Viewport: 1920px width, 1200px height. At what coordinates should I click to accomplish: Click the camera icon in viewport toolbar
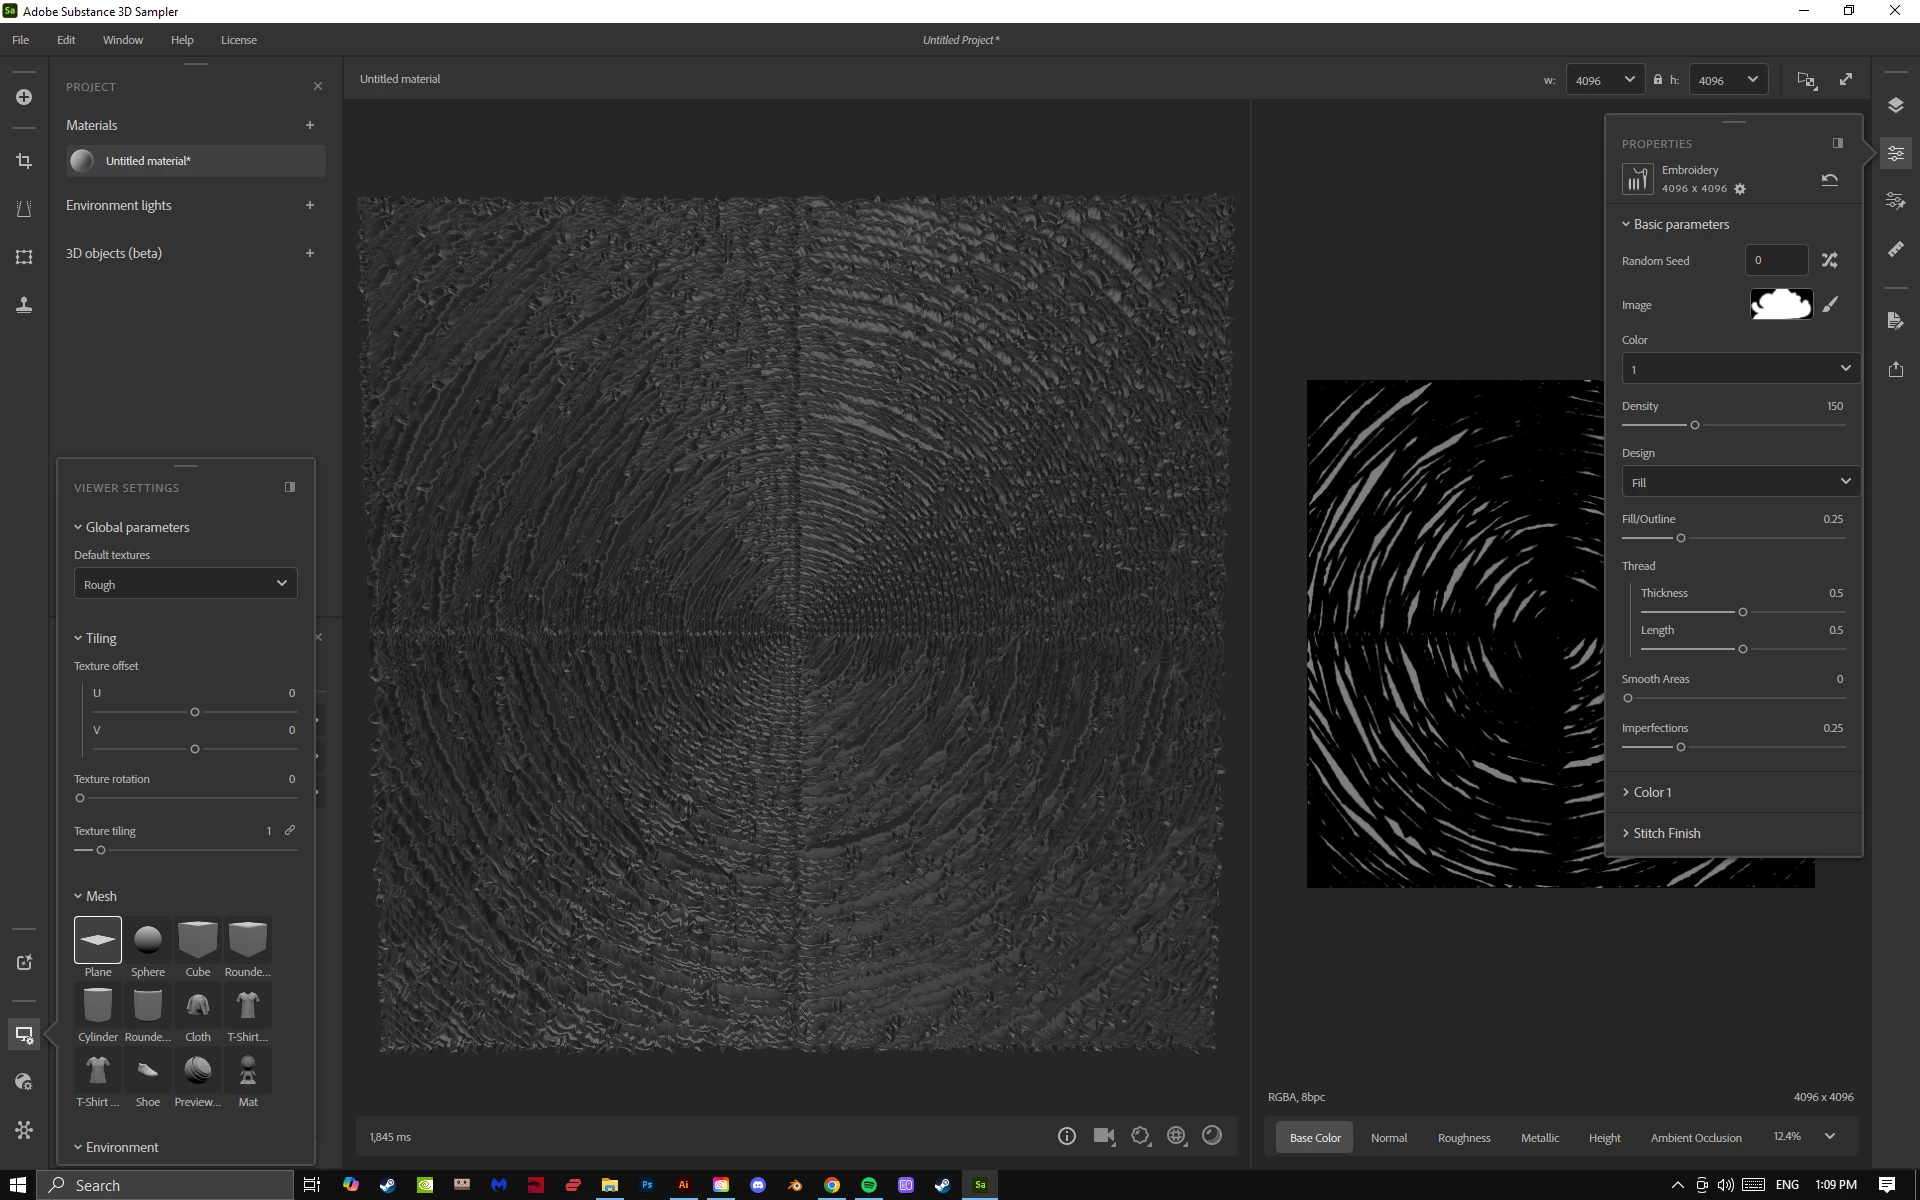1103,1136
